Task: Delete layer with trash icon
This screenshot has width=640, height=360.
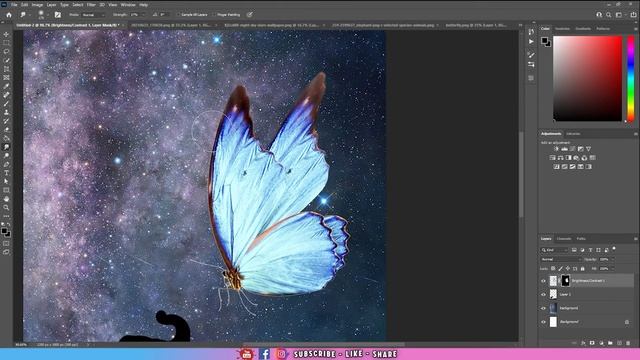Action: (x=628, y=343)
